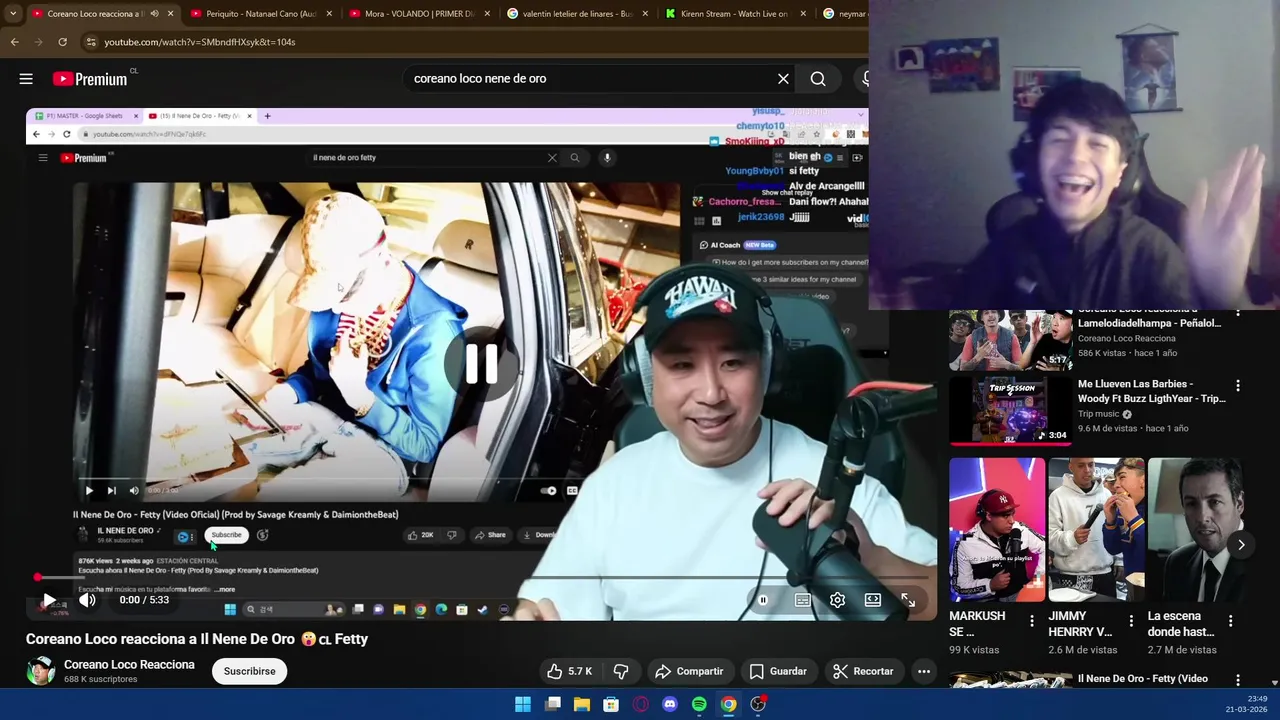Viewport: 1280px width, 720px height.
Task: Open the YouTube guide hamburger menu
Action: [x=26, y=79]
